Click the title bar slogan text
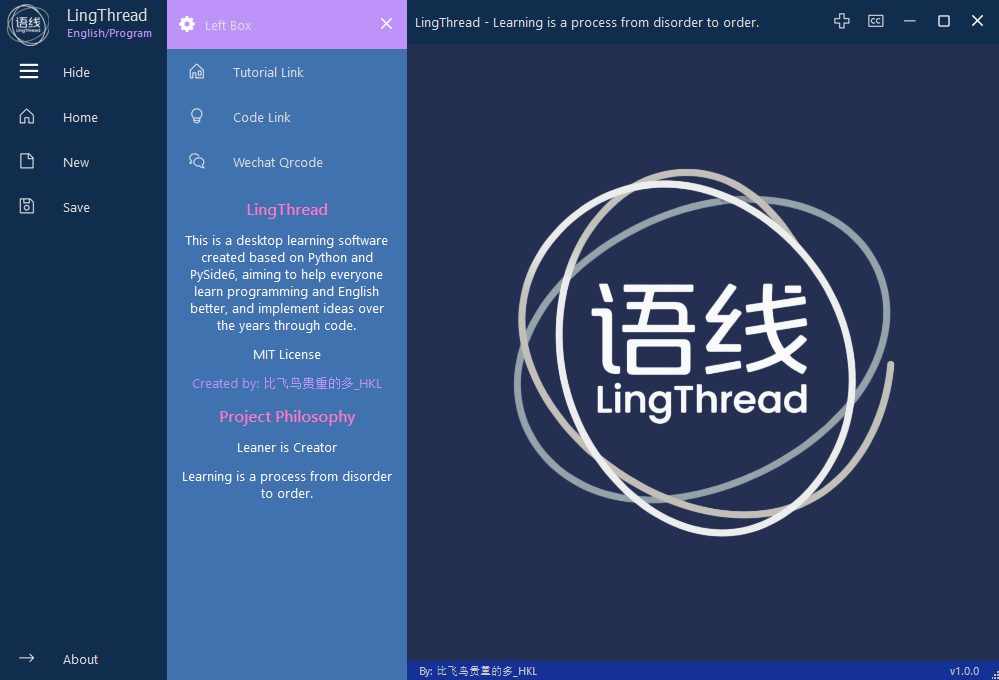 [x=587, y=22]
